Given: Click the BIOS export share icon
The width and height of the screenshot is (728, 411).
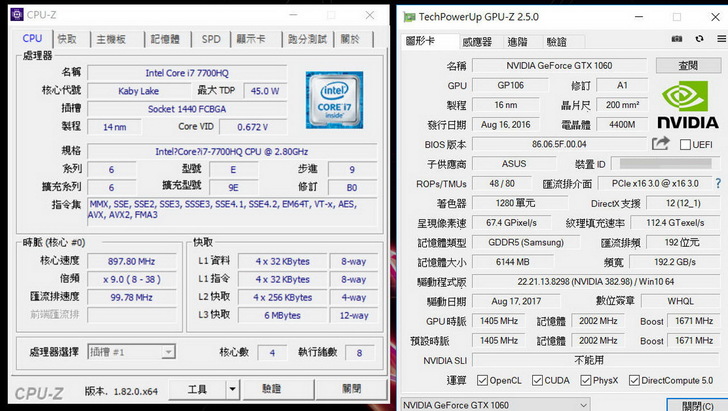Looking at the screenshot, I should pos(660,144).
